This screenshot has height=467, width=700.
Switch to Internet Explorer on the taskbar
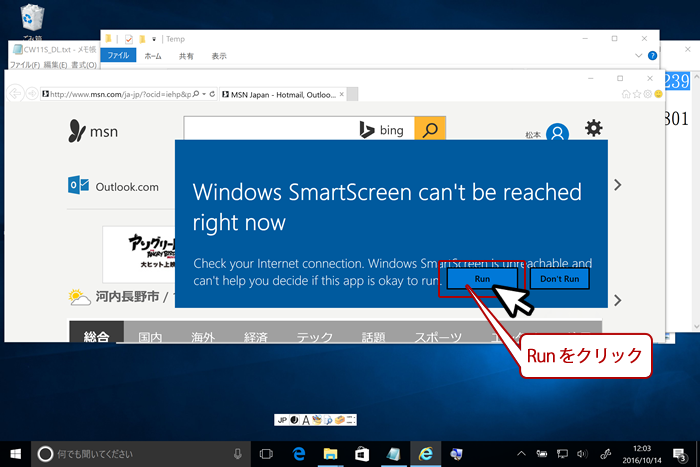425,454
